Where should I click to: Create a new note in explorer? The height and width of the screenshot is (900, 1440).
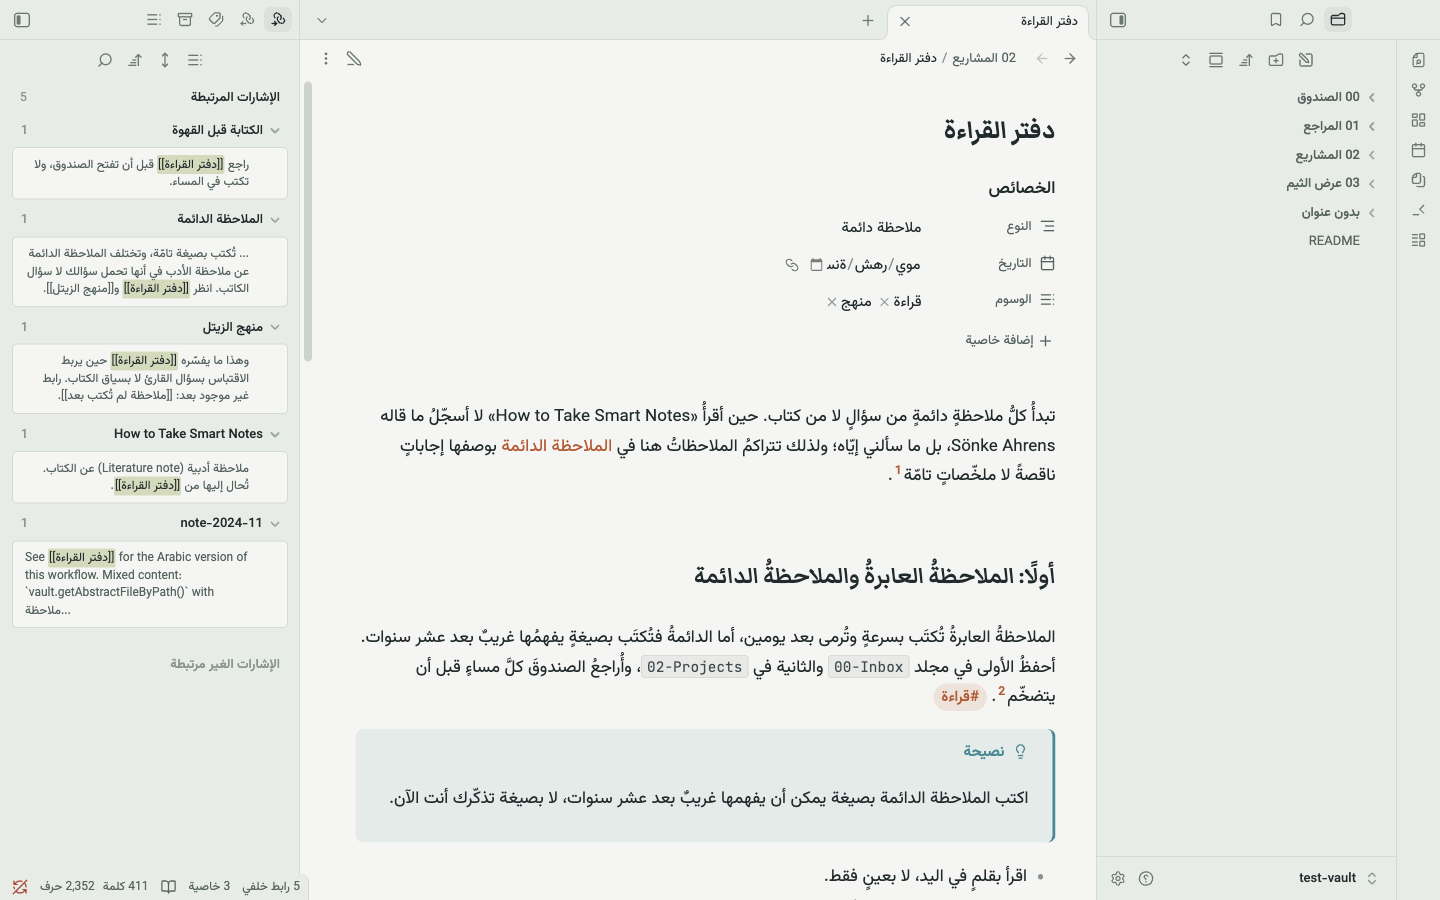(1306, 60)
